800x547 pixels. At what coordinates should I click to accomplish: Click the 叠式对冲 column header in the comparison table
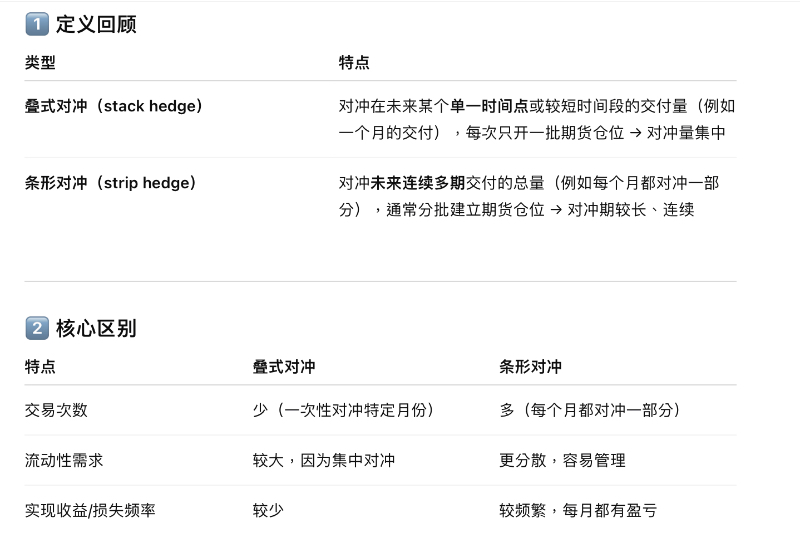click(284, 367)
